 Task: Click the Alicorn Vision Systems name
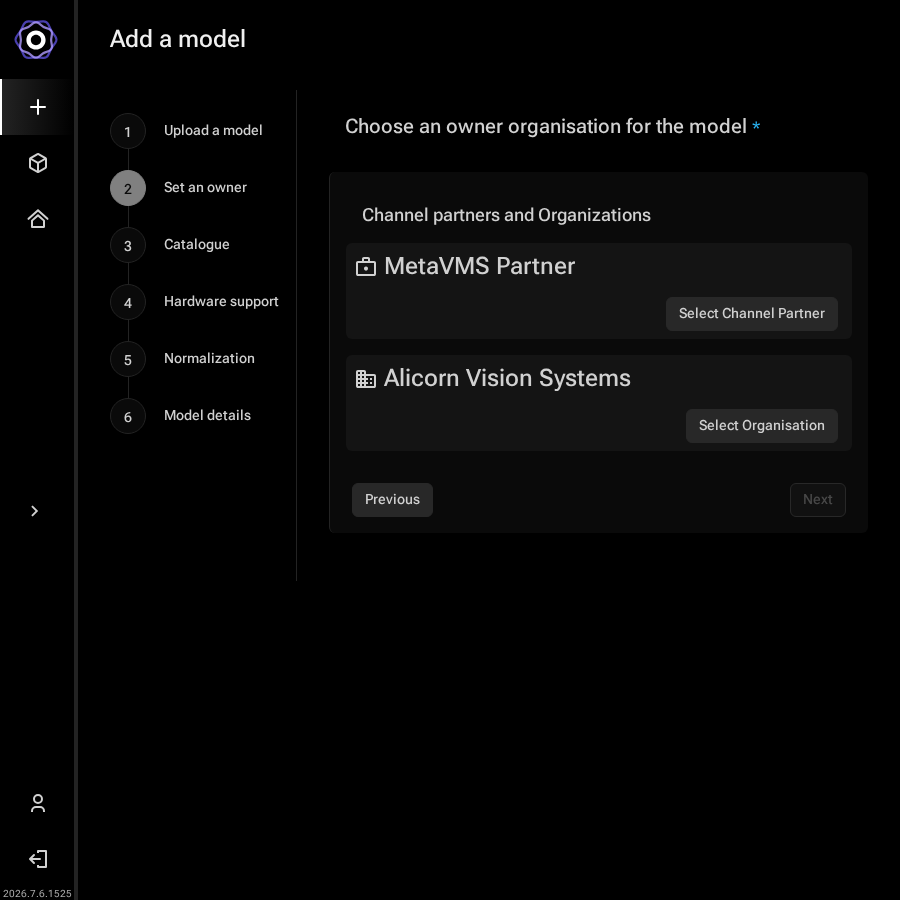pyautogui.click(x=507, y=378)
